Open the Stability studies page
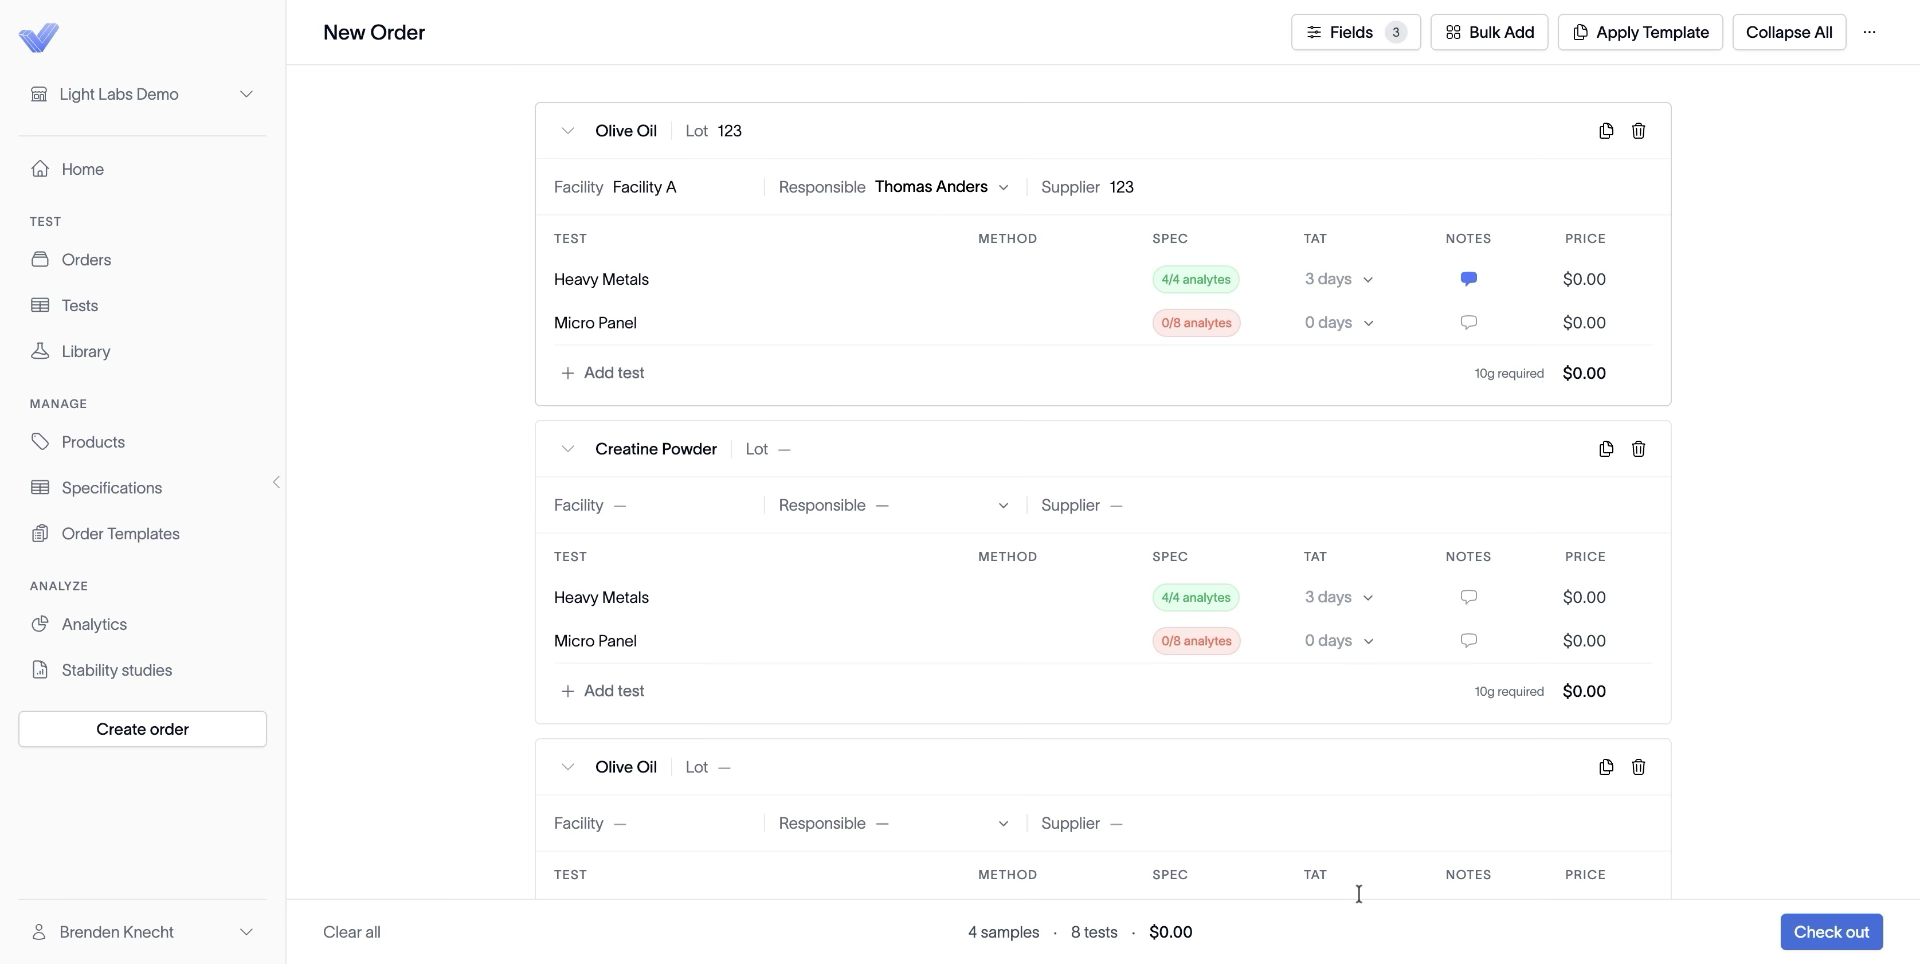The image size is (1920, 964). pyautogui.click(x=116, y=670)
